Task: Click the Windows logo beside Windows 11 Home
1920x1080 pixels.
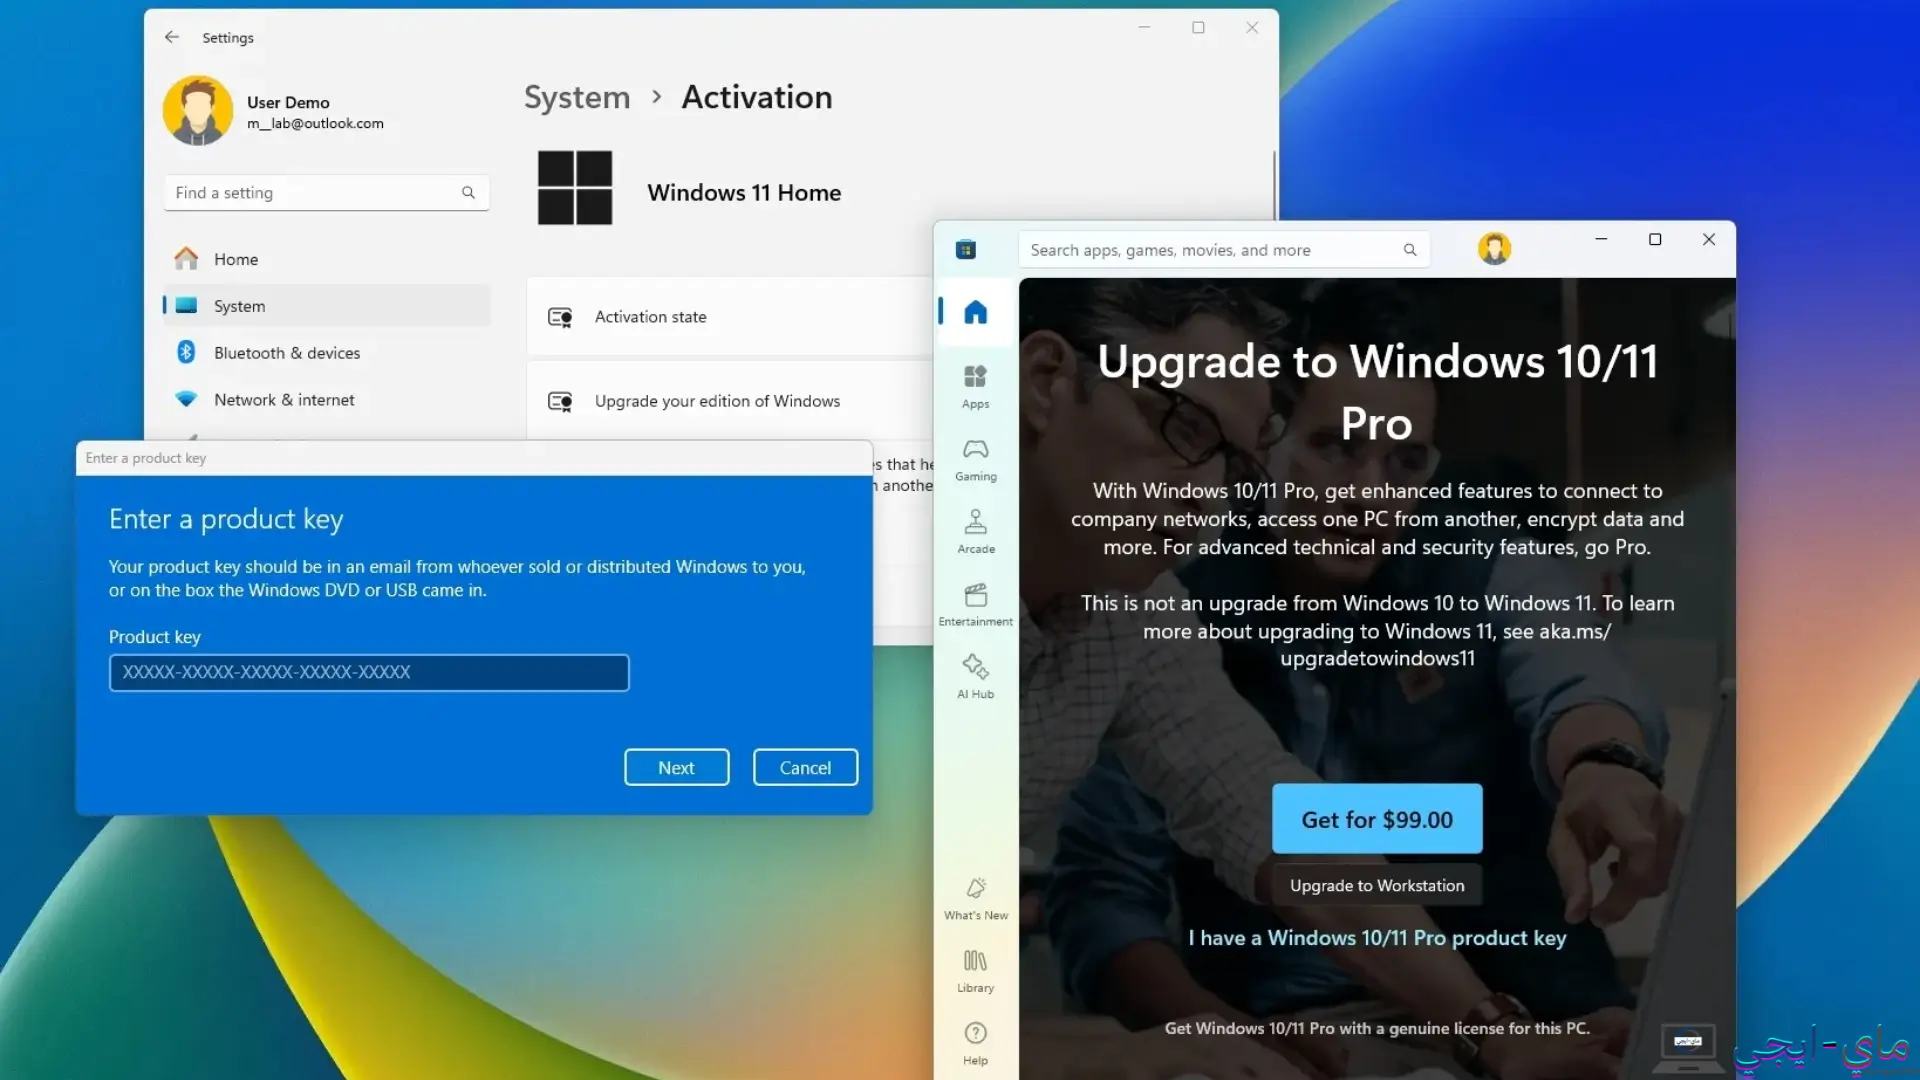Action: click(575, 188)
